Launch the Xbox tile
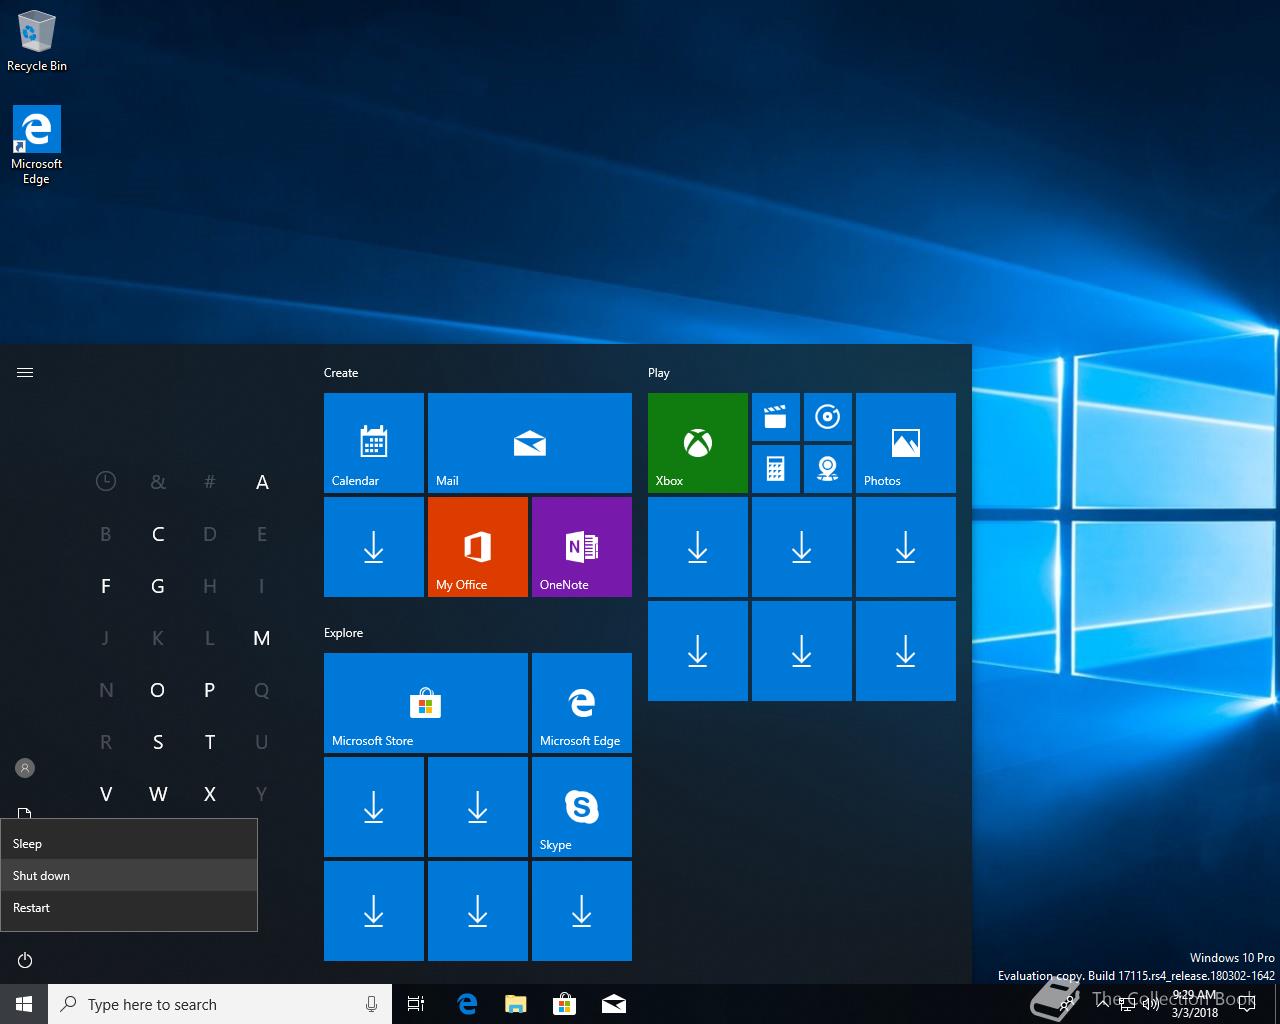Screen dimensions: 1280x1024 click(698, 443)
